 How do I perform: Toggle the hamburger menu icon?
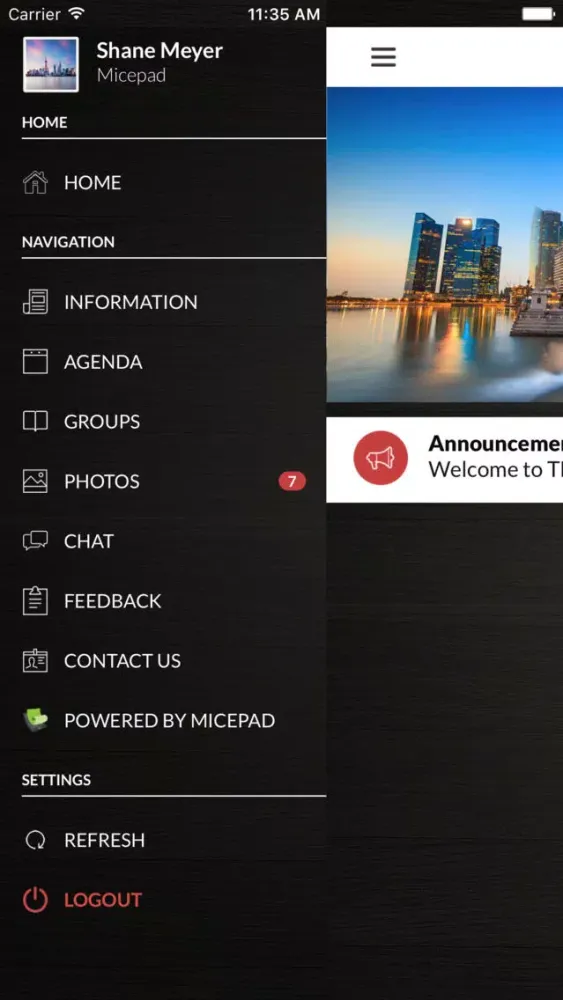click(x=384, y=57)
